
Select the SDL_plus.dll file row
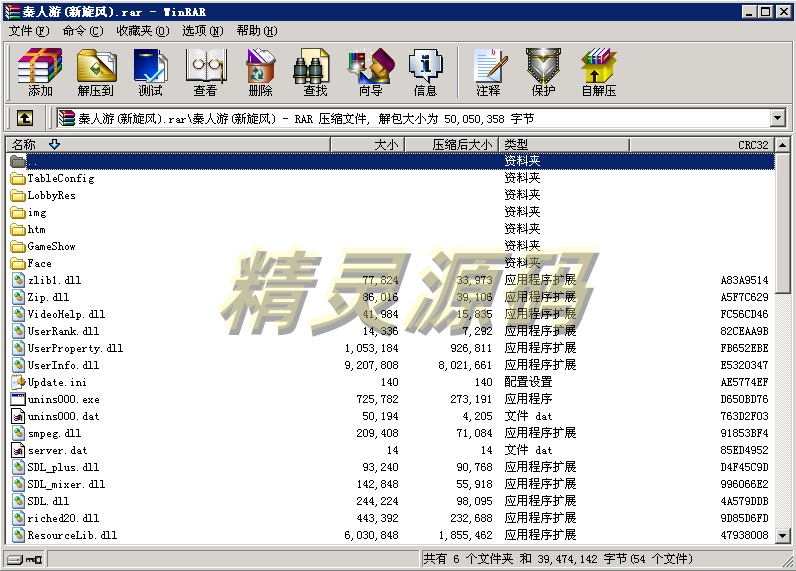[x=392, y=467]
